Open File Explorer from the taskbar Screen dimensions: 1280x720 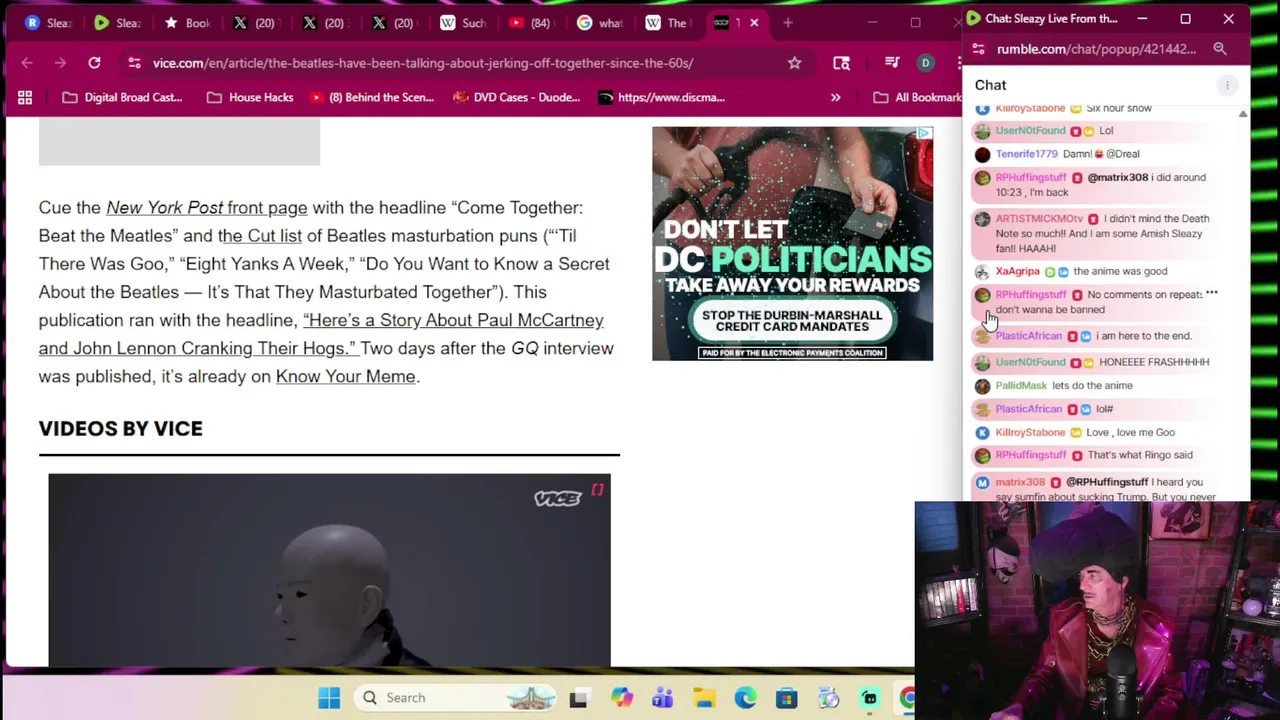point(704,698)
